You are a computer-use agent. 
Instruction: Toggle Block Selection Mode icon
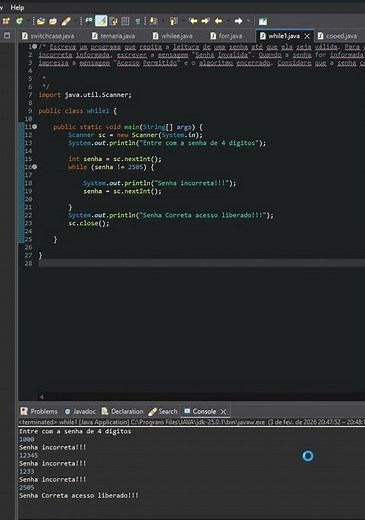(x=125, y=21)
